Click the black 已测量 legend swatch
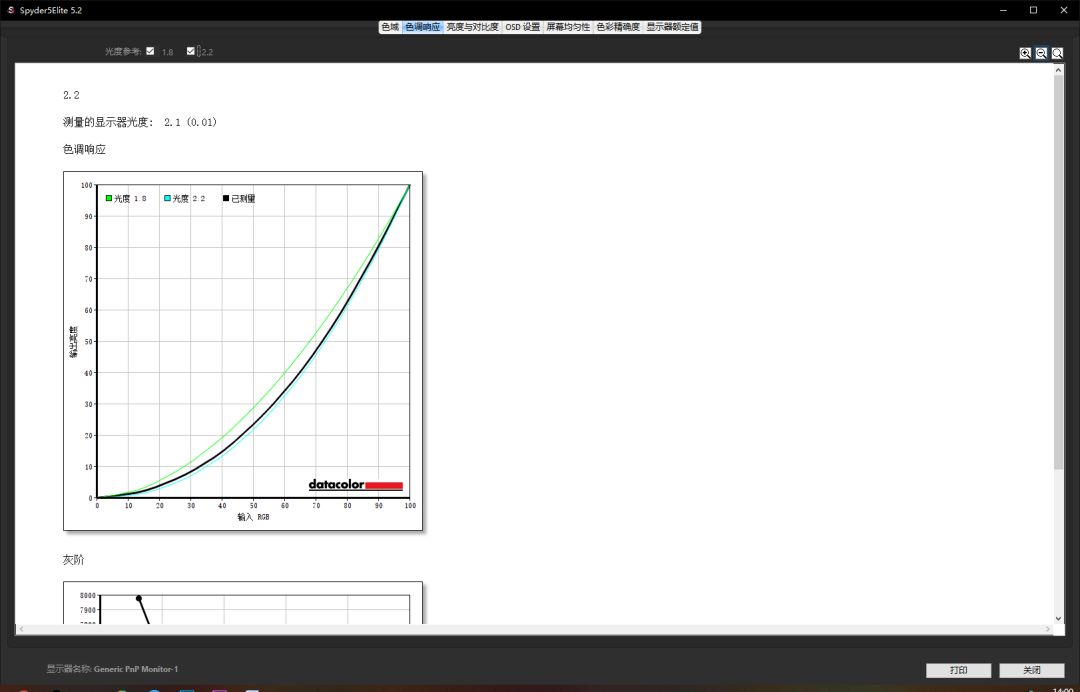This screenshot has height=692, width=1080. click(226, 198)
